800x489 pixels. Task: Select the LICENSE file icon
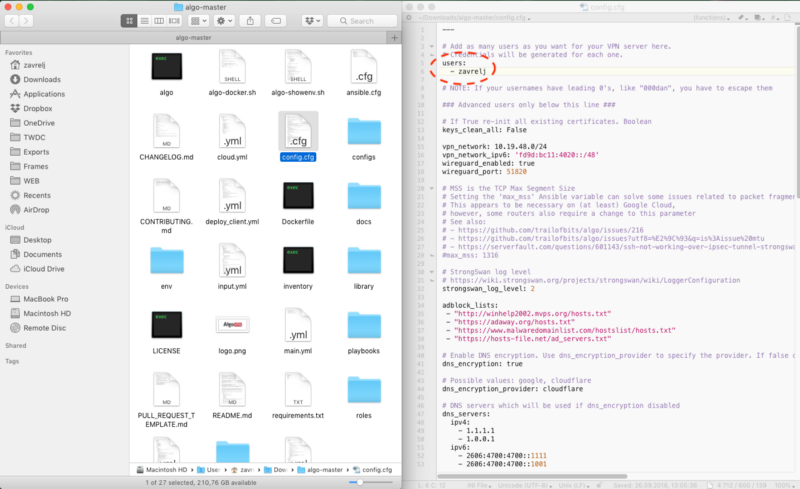tap(166, 325)
